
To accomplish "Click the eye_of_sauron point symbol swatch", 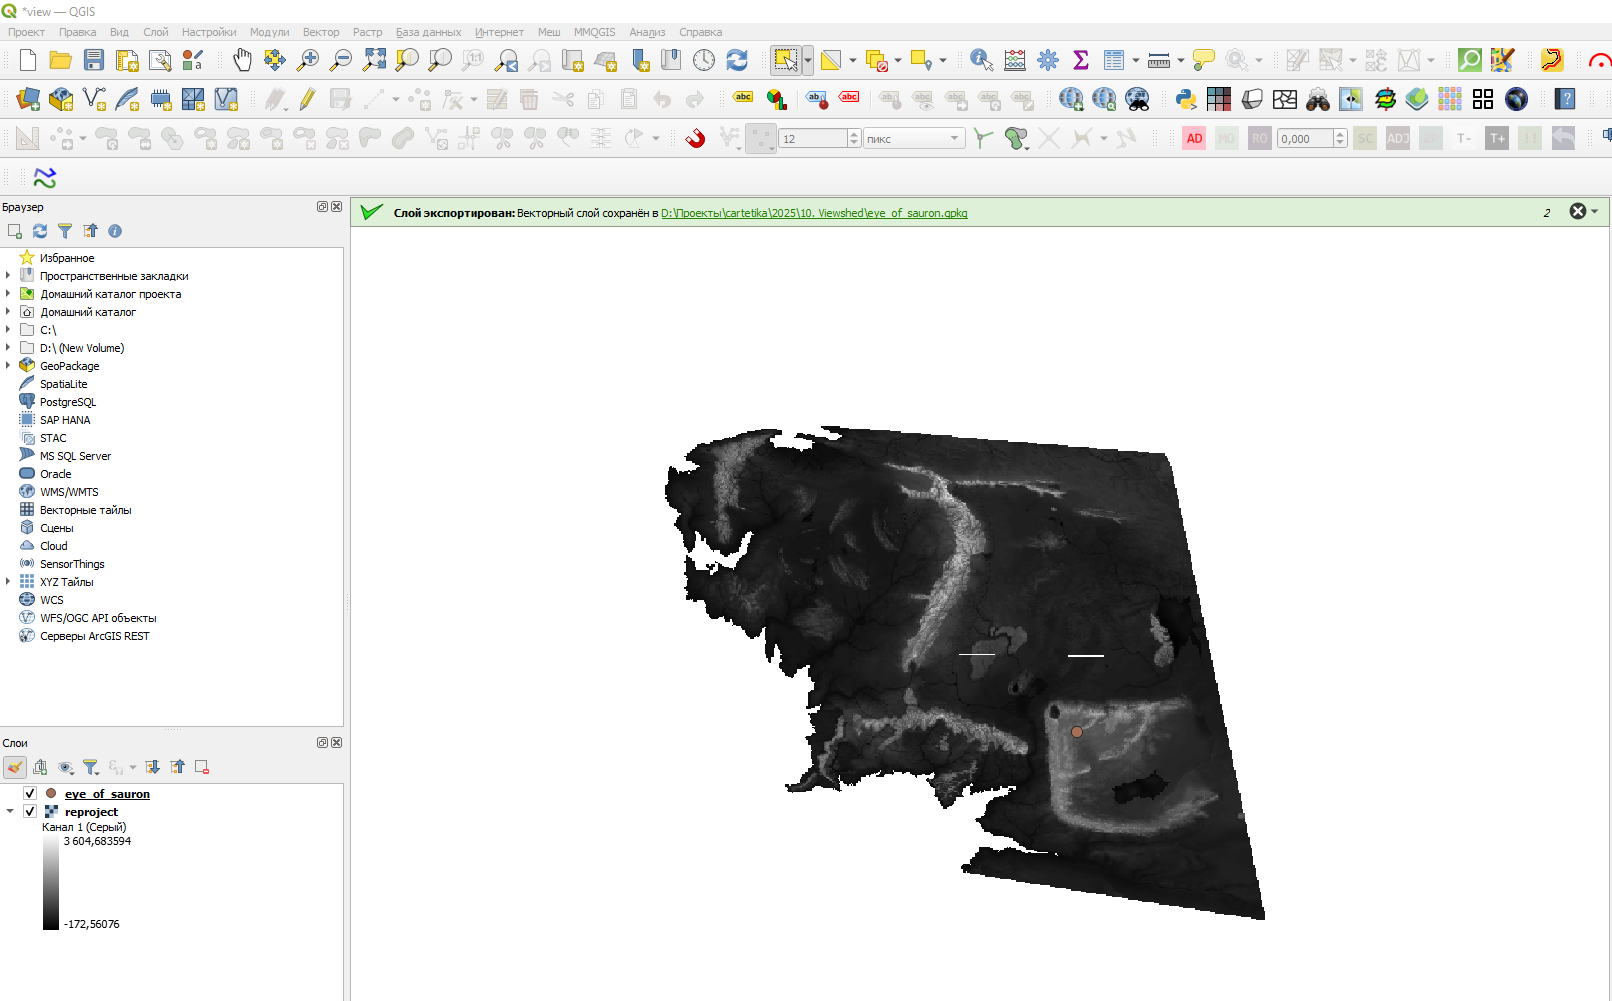I will 51,794.
